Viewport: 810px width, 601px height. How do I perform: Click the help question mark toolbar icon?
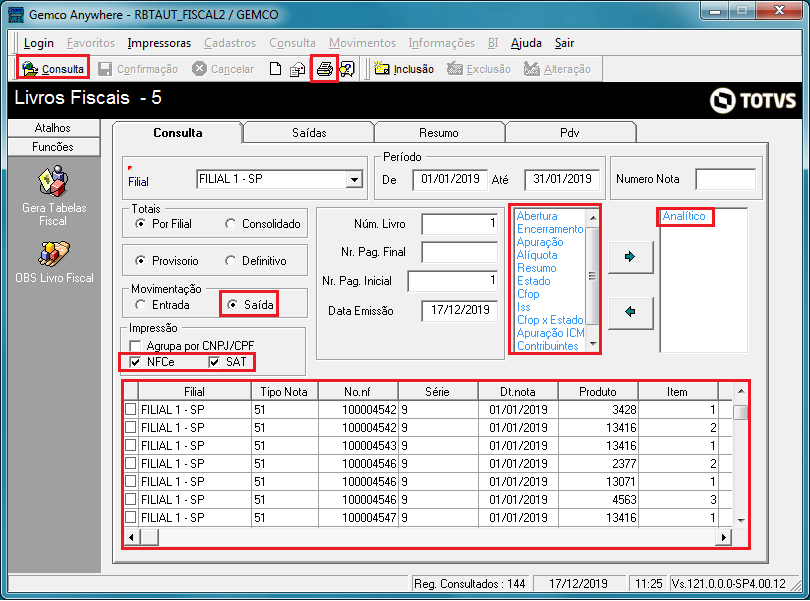347,69
